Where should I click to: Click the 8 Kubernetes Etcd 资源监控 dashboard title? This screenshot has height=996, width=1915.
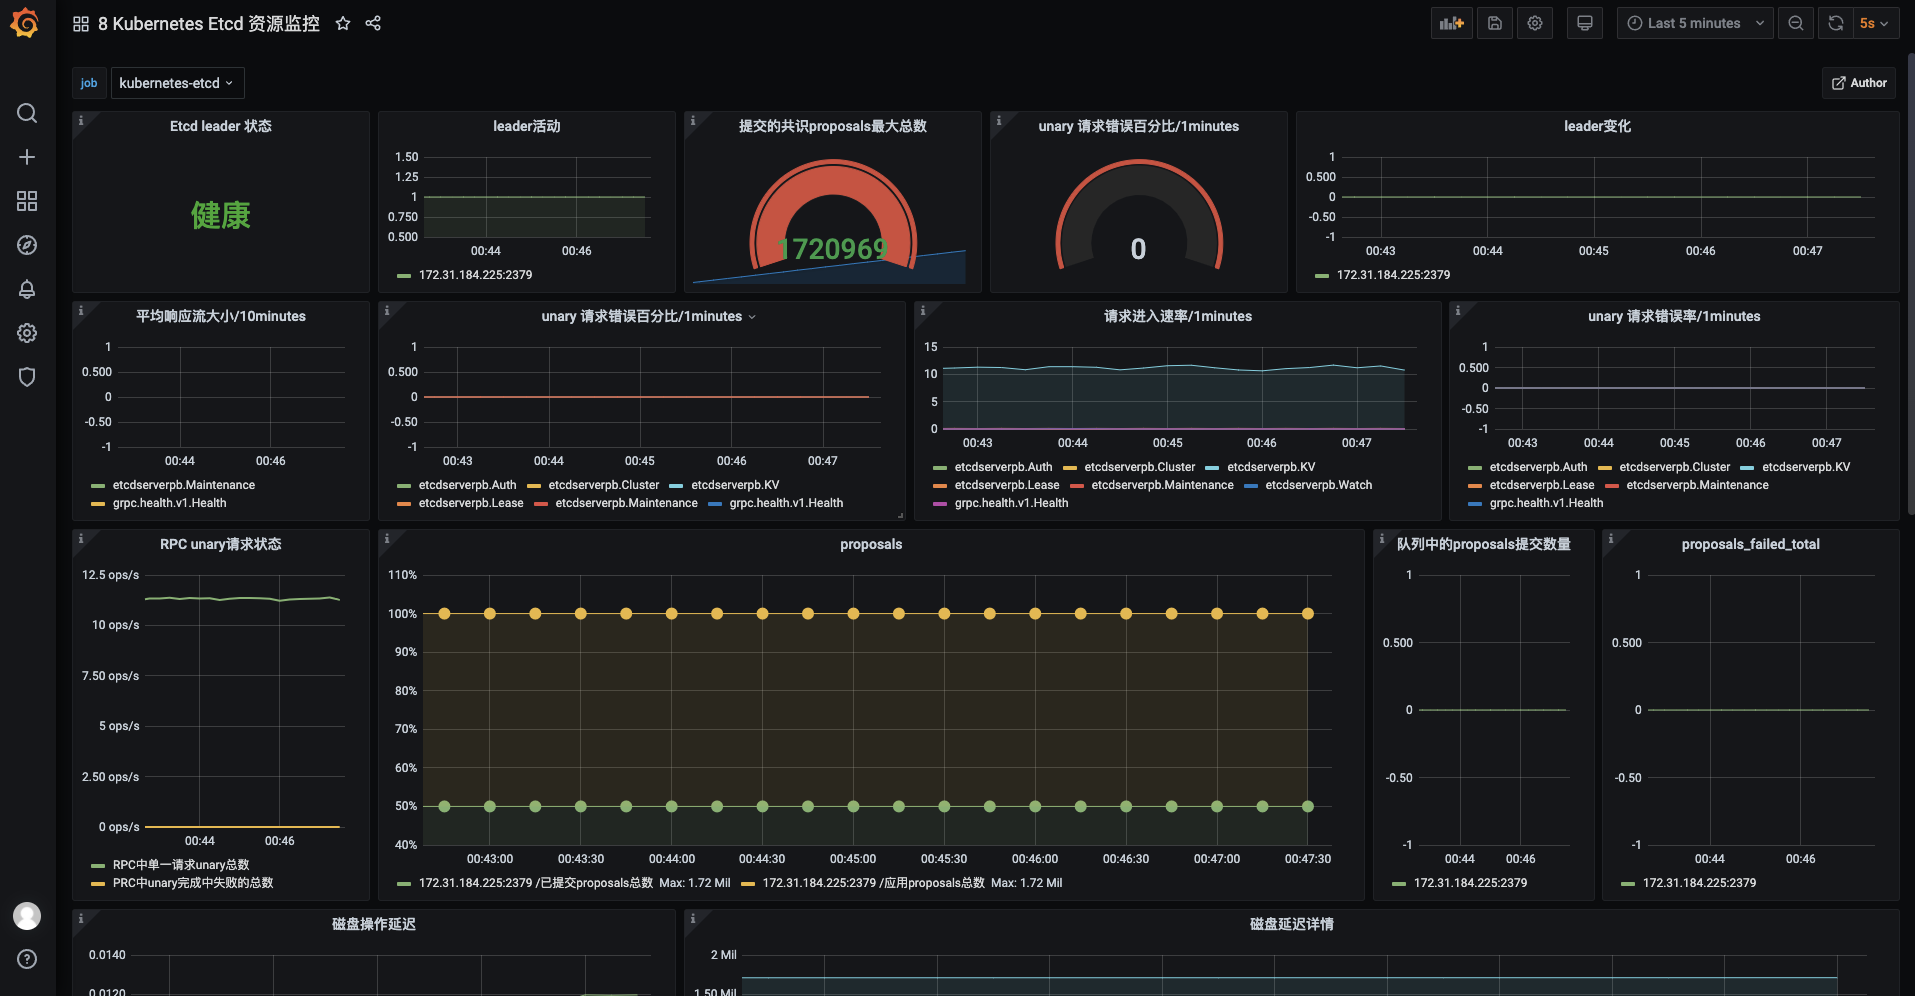tap(209, 23)
